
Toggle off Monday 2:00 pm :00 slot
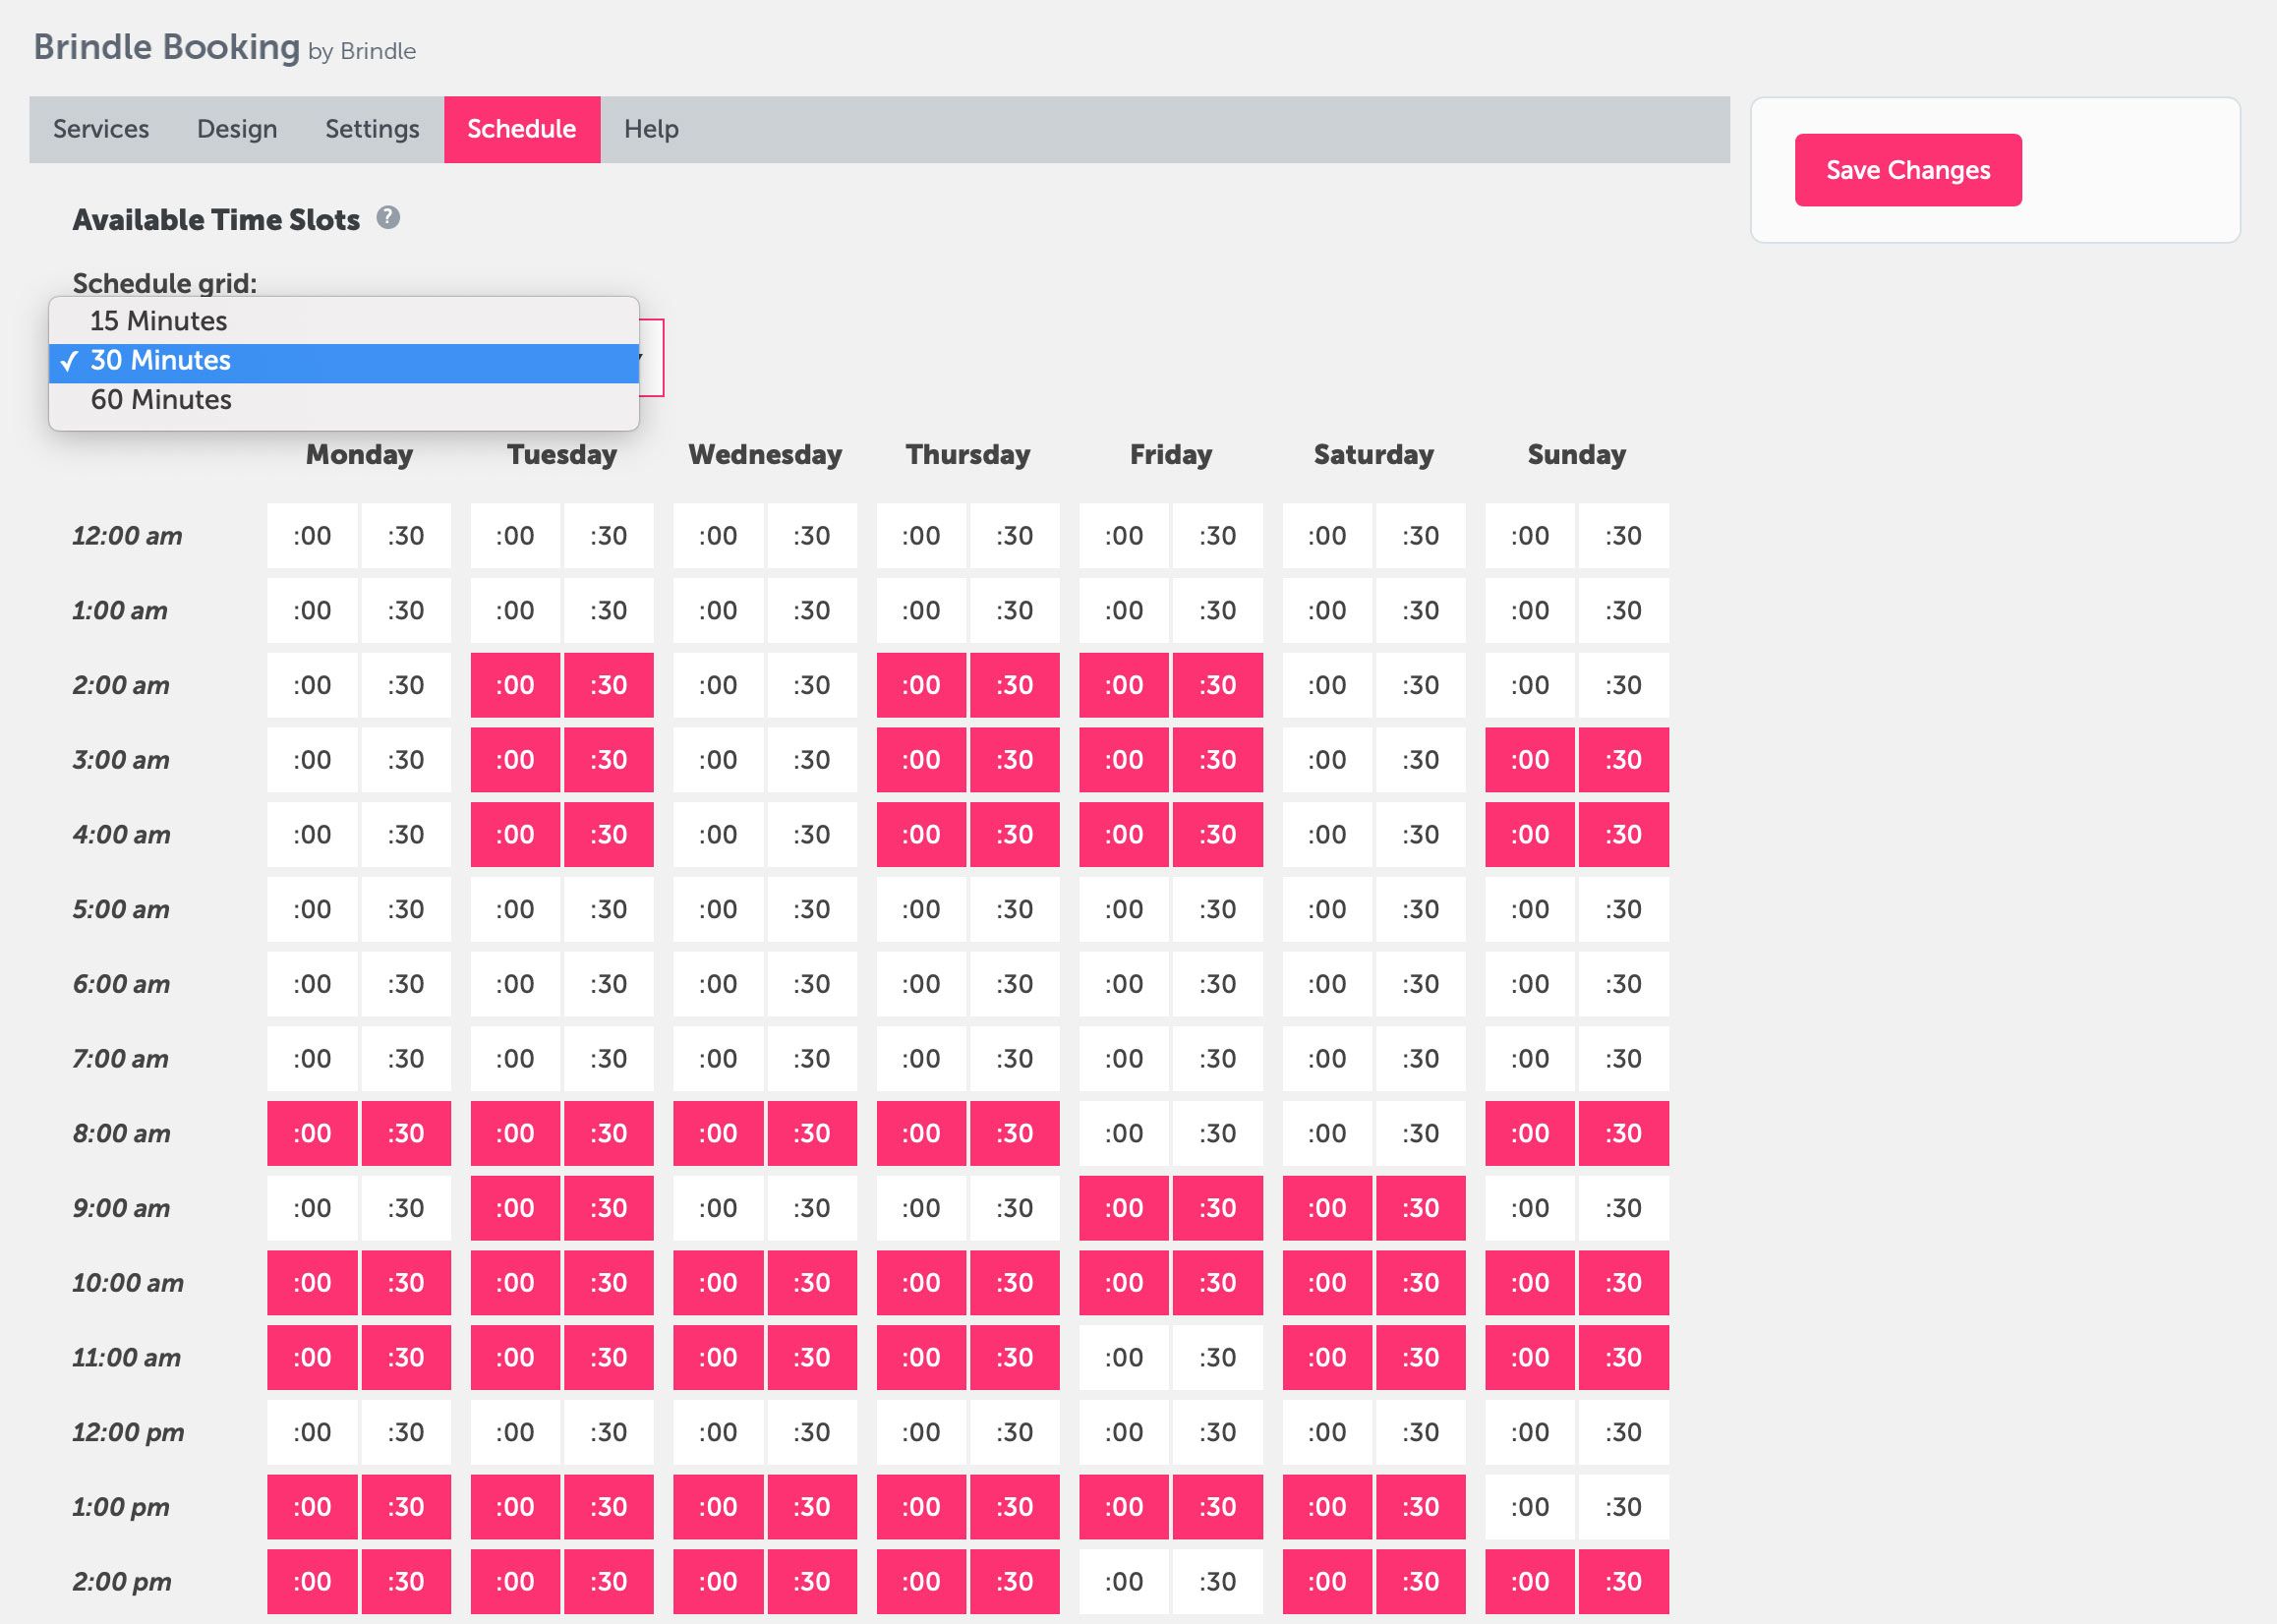point(312,1581)
